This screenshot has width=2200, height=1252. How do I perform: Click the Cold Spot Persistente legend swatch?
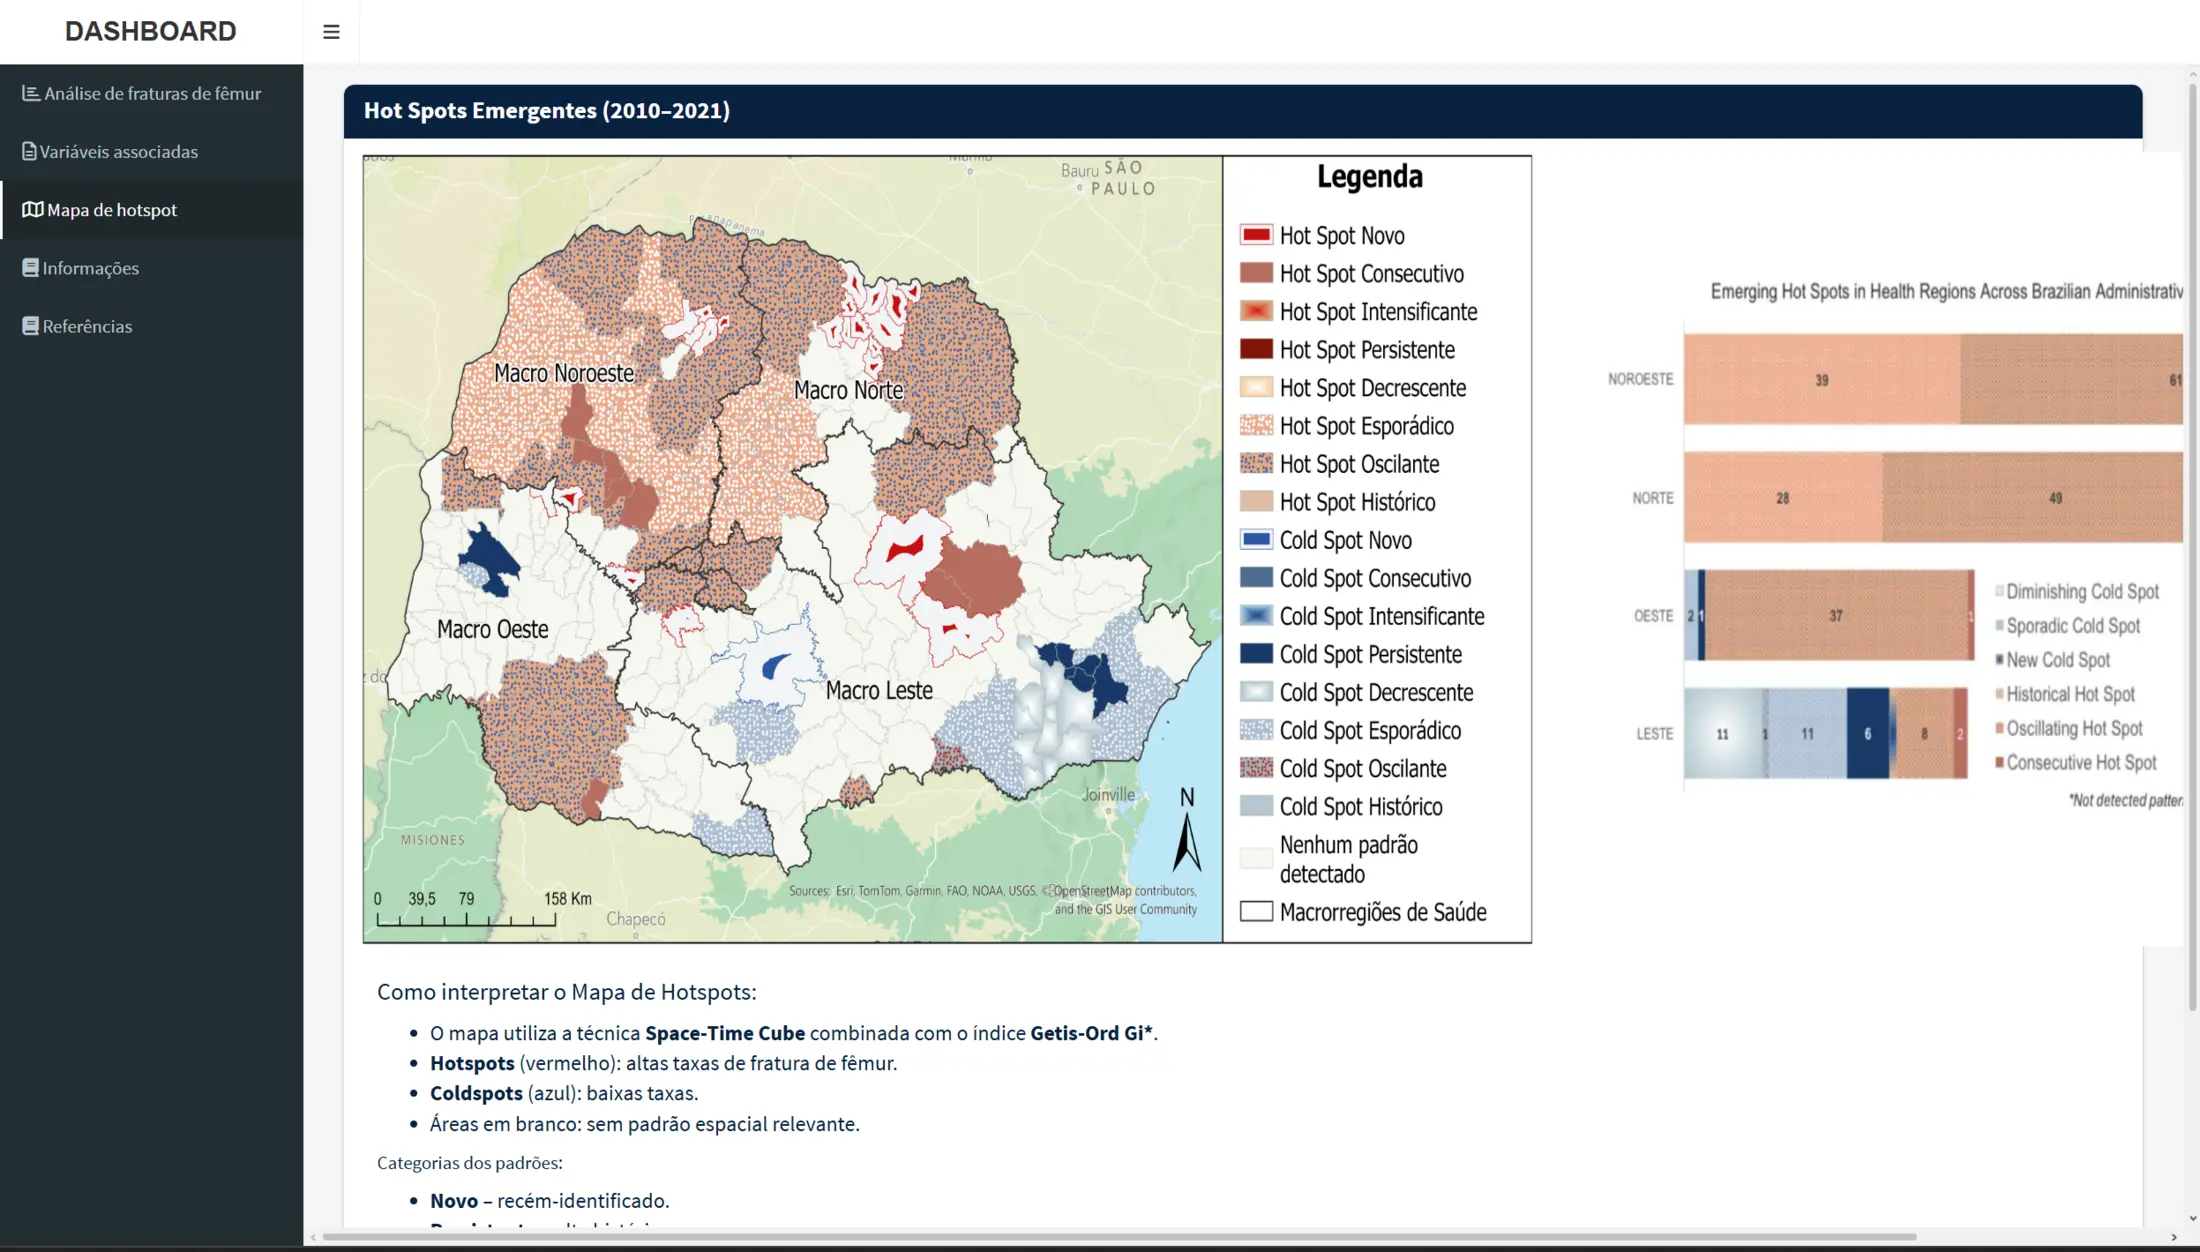click(x=1256, y=654)
